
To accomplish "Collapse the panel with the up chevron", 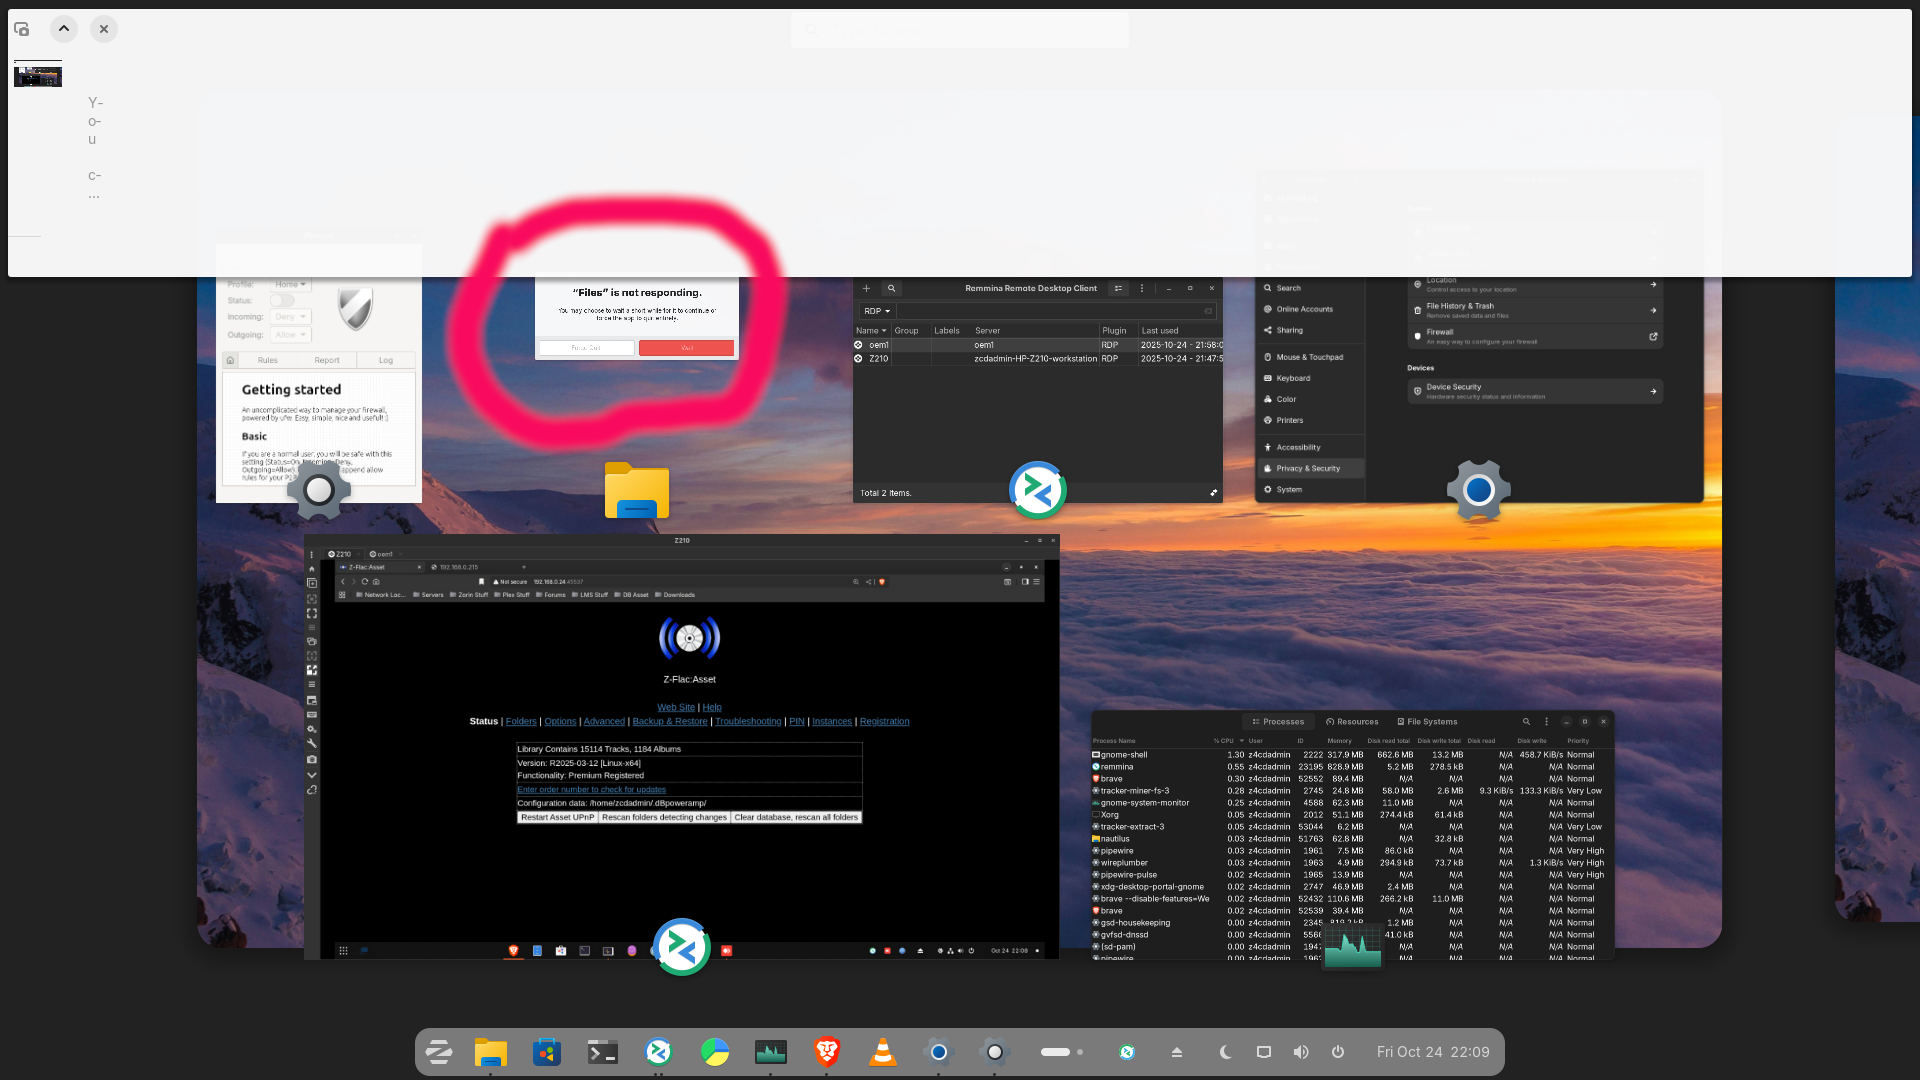I will click(x=63, y=29).
